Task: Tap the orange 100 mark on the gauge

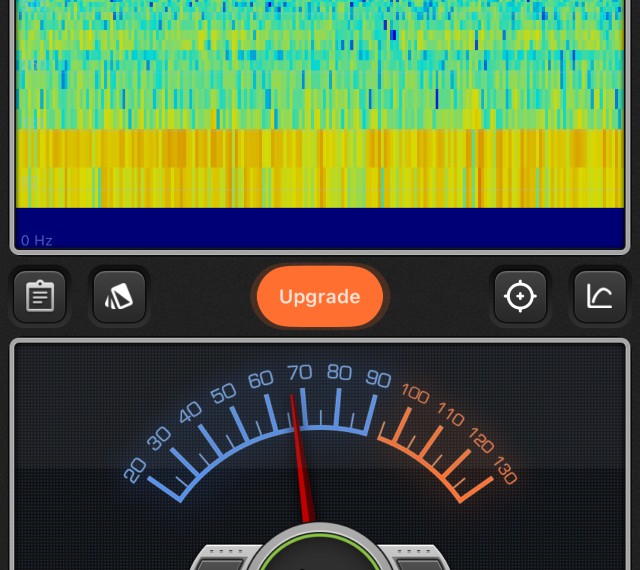Action: pos(415,394)
